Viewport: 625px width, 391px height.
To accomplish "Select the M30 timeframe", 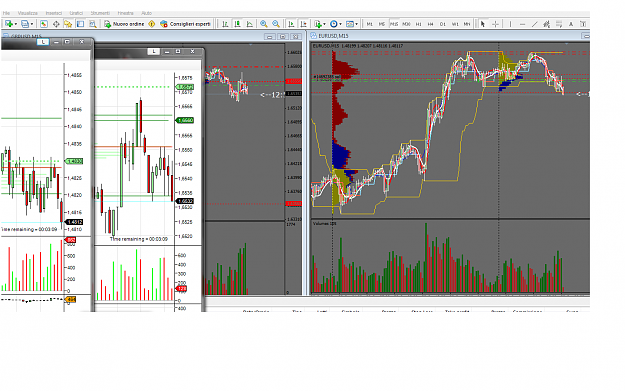I will coord(406,24).
